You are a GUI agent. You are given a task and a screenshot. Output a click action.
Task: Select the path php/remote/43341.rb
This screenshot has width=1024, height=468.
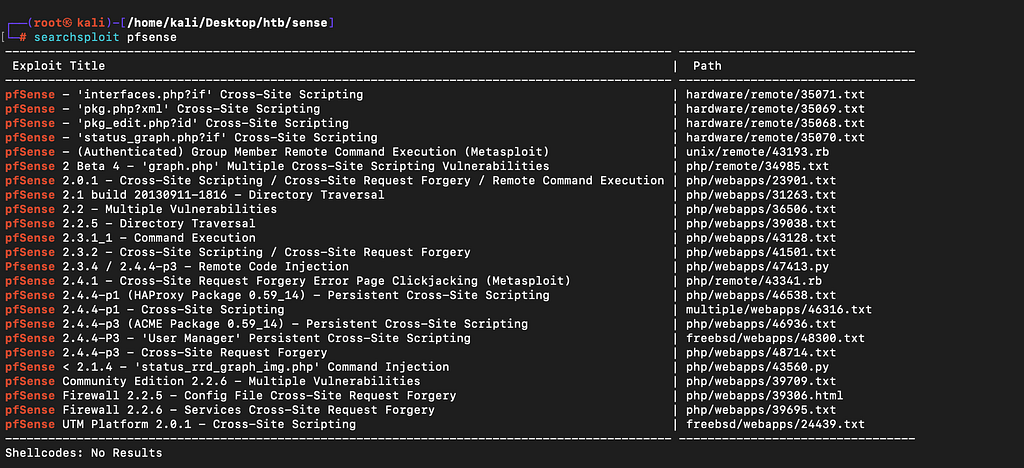[754, 281]
